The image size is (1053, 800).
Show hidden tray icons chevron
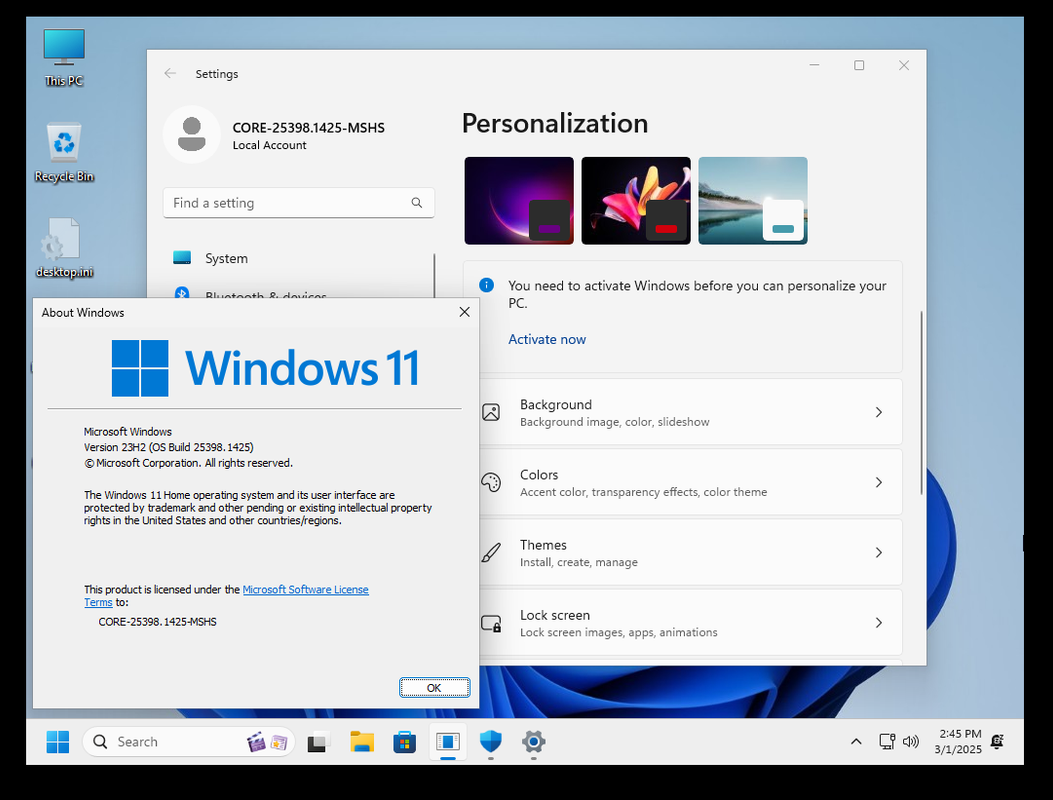point(856,742)
